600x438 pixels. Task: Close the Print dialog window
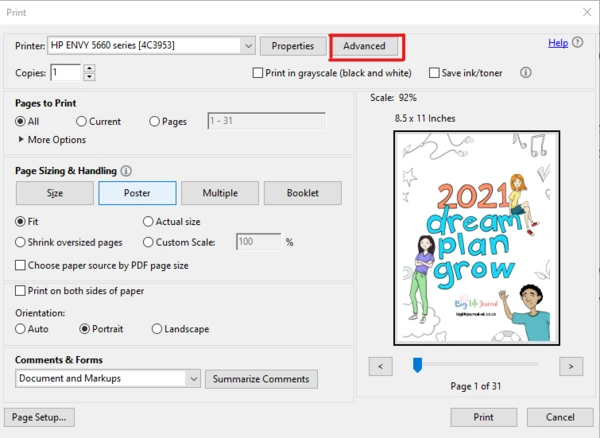pyautogui.click(x=585, y=11)
